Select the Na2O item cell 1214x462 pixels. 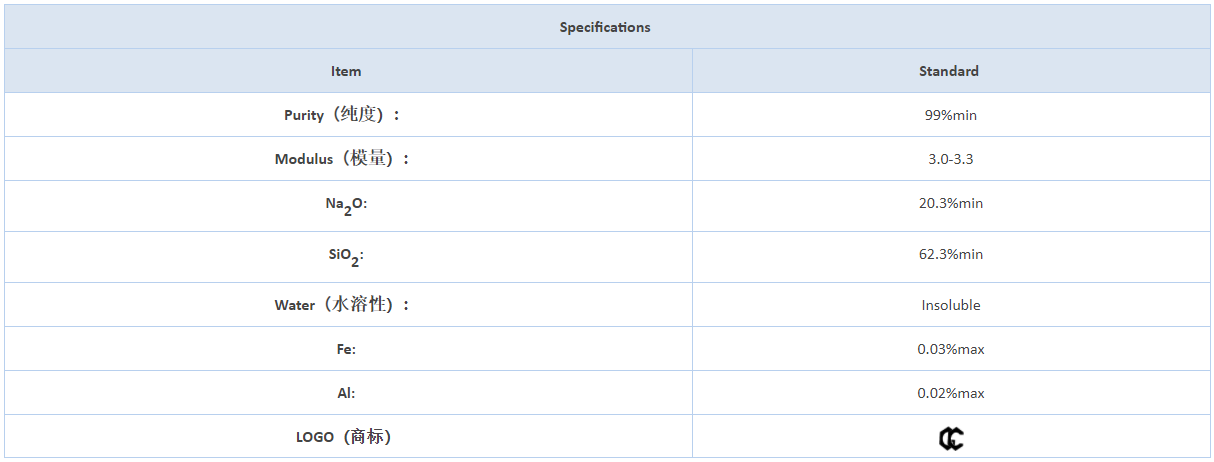(x=346, y=206)
